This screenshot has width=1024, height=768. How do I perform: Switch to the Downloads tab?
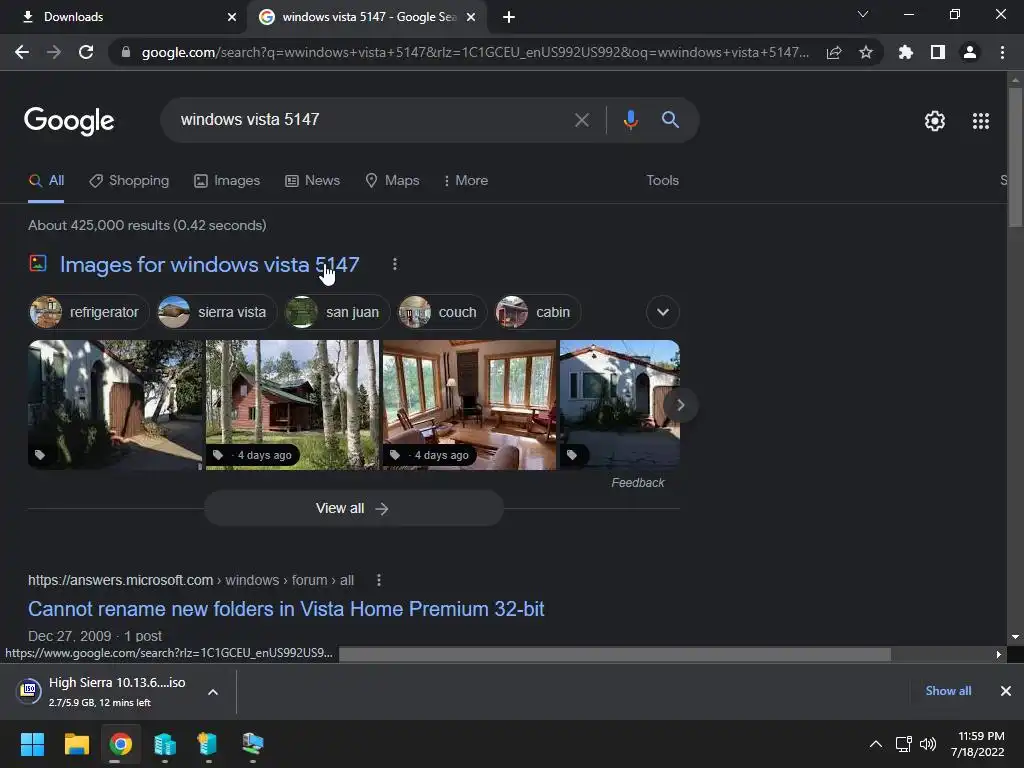(x=122, y=17)
